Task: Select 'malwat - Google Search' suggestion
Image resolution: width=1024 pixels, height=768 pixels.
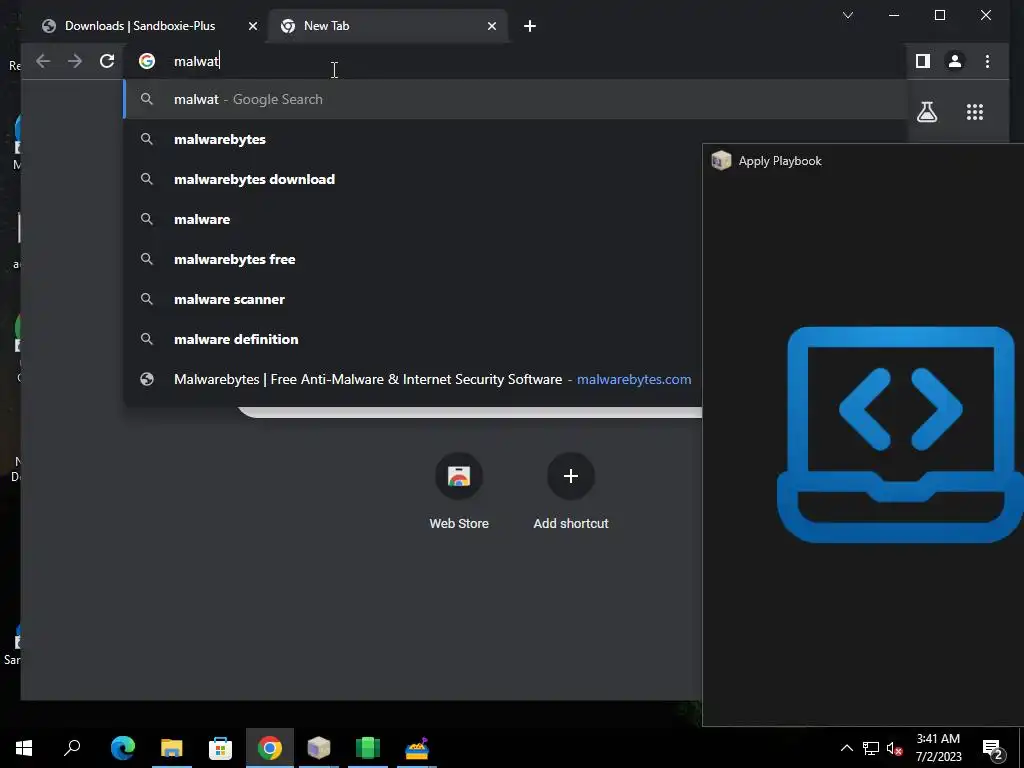Action: click(x=516, y=99)
